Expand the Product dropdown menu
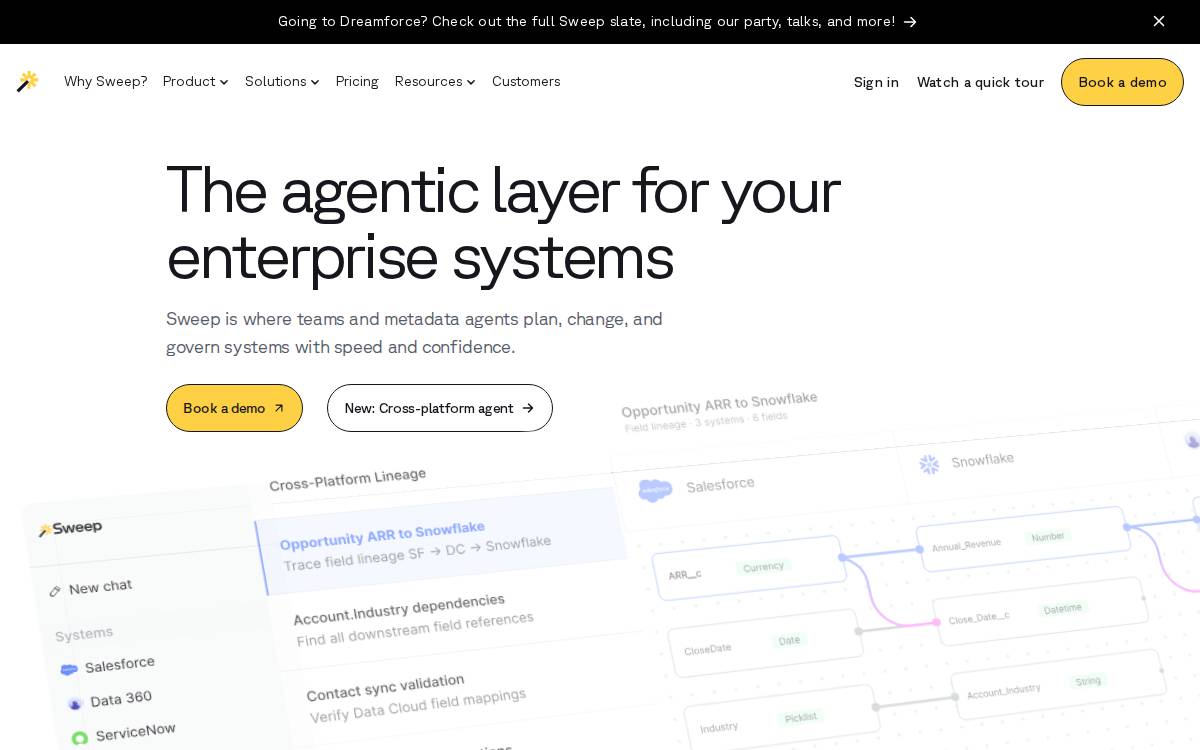The image size is (1200, 750). pos(196,82)
